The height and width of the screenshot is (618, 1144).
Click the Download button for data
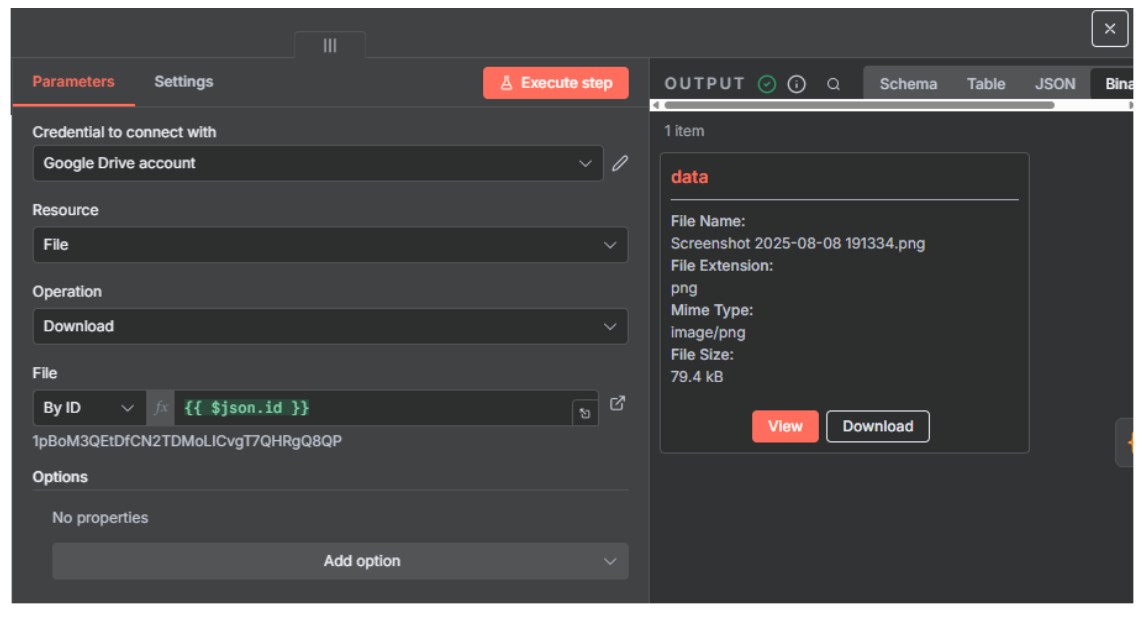tap(878, 427)
